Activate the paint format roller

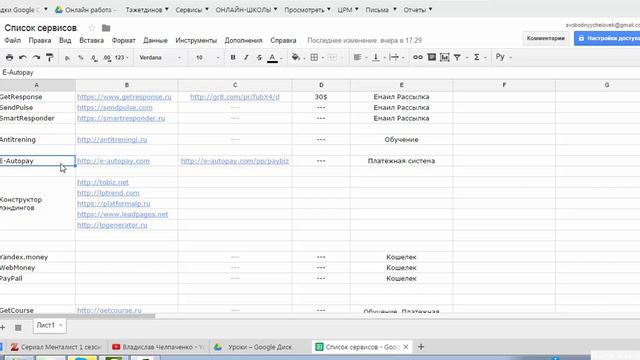pos(49,58)
